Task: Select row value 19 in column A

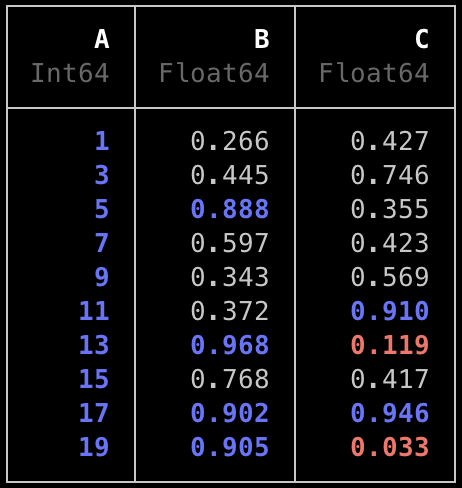Action: [94, 447]
